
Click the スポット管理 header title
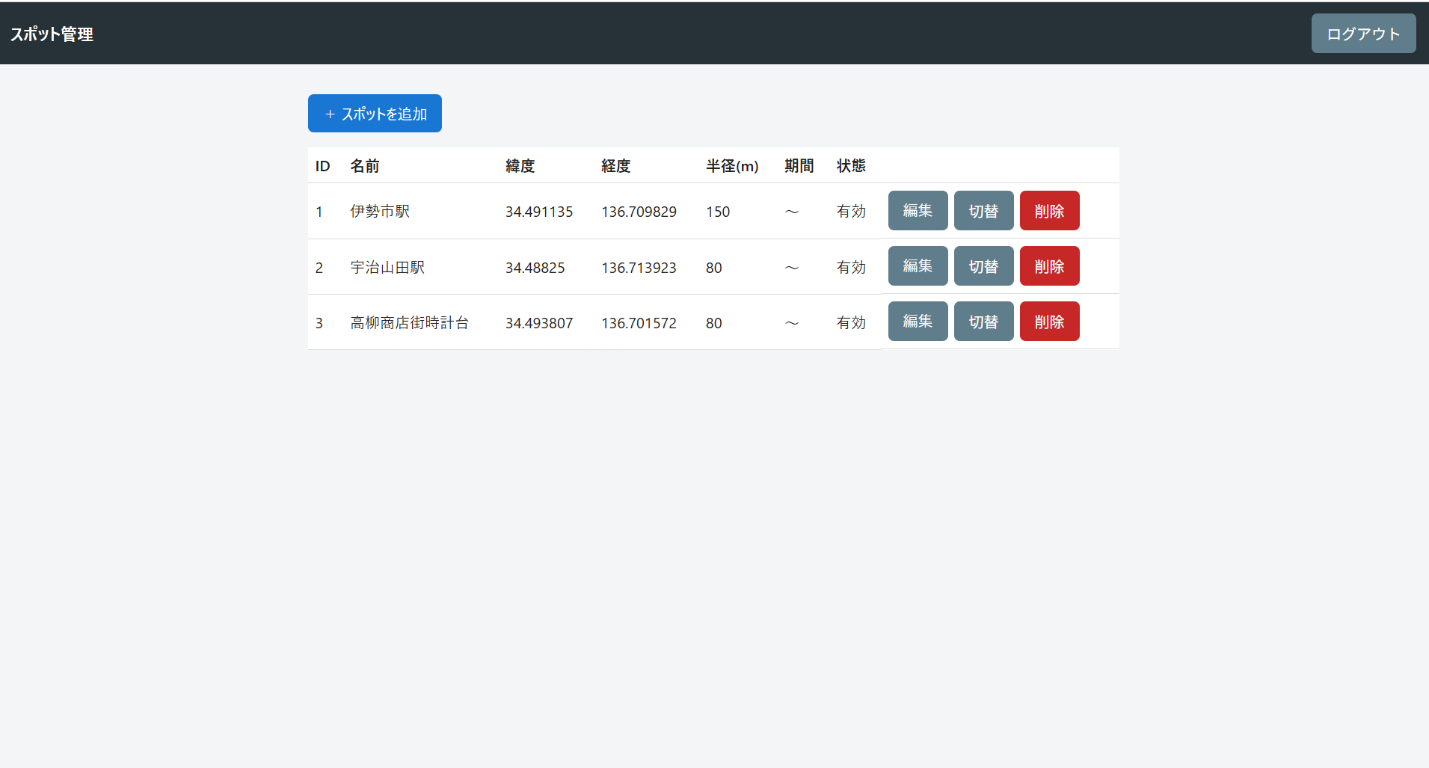[x=52, y=34]
